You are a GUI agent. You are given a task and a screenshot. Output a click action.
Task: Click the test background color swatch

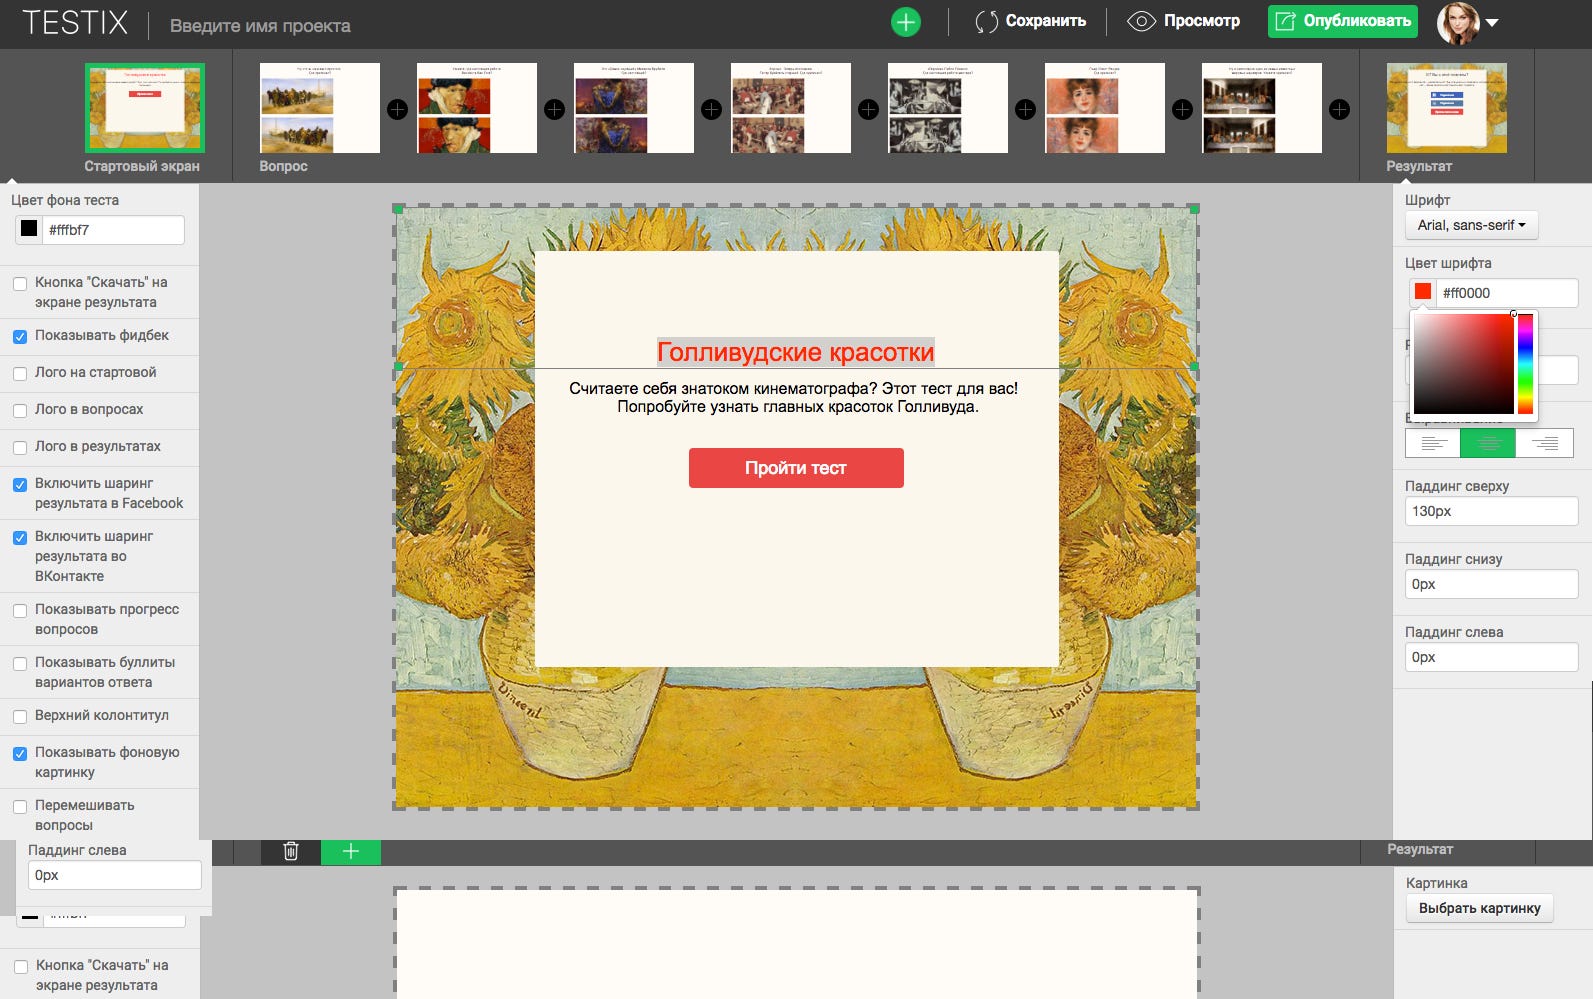click(29, 229)
